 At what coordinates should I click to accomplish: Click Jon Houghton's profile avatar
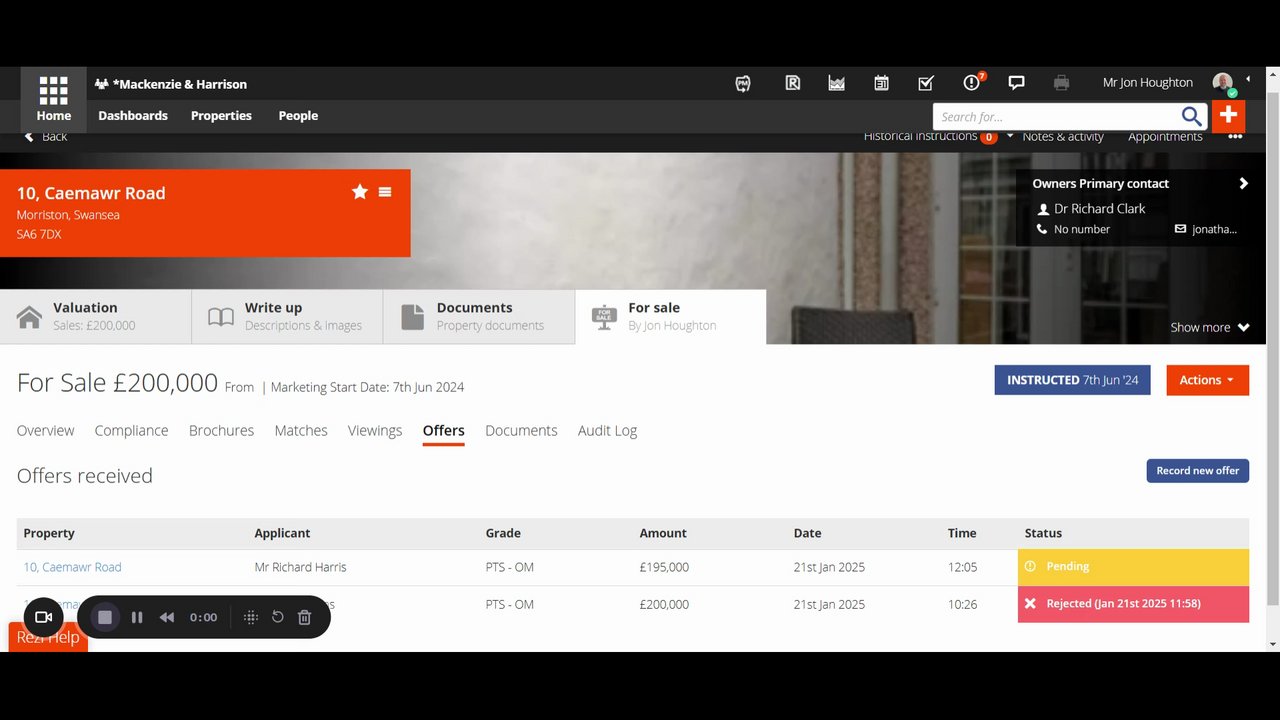pyautogui.click(x=1223, y=83)
